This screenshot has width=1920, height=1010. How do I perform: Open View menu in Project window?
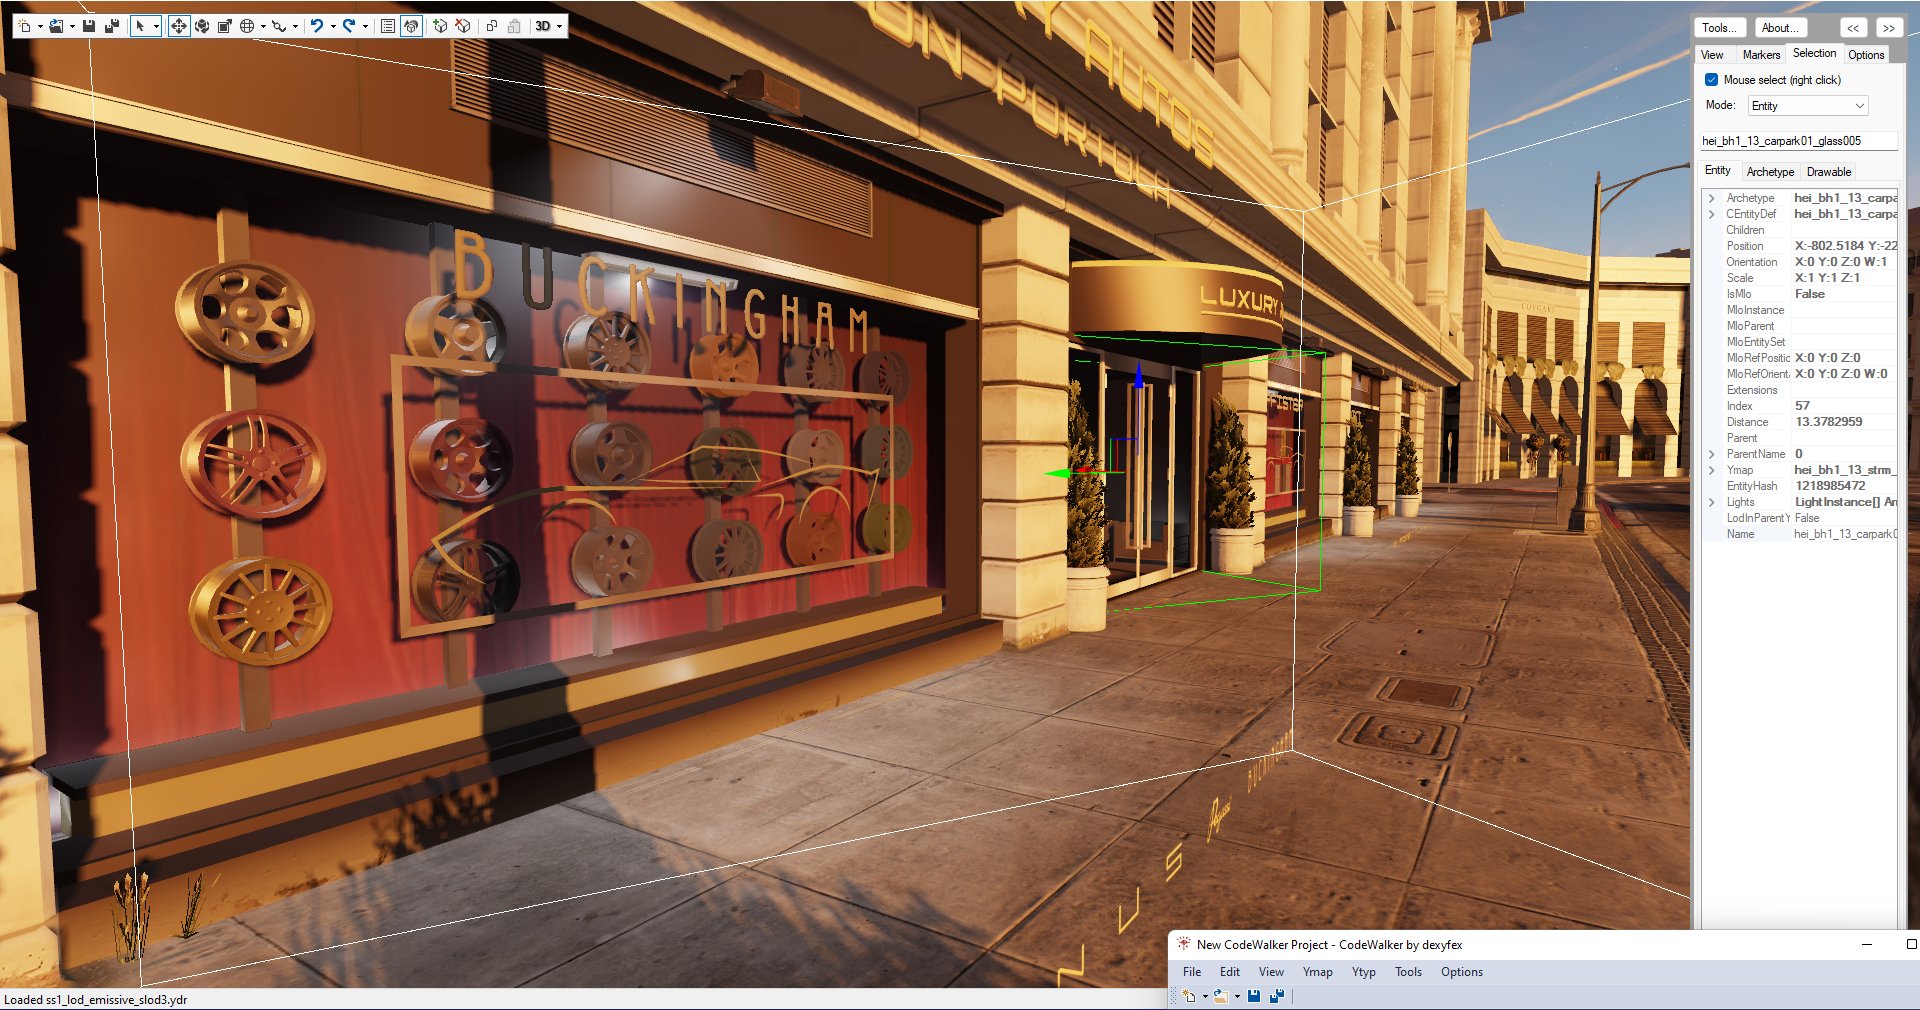coord(1271,972)
